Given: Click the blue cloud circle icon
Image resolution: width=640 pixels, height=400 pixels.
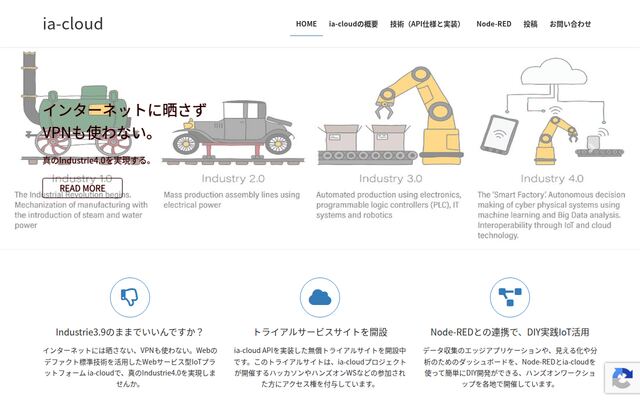Looking at the screenshot, I should click(320, 298).
